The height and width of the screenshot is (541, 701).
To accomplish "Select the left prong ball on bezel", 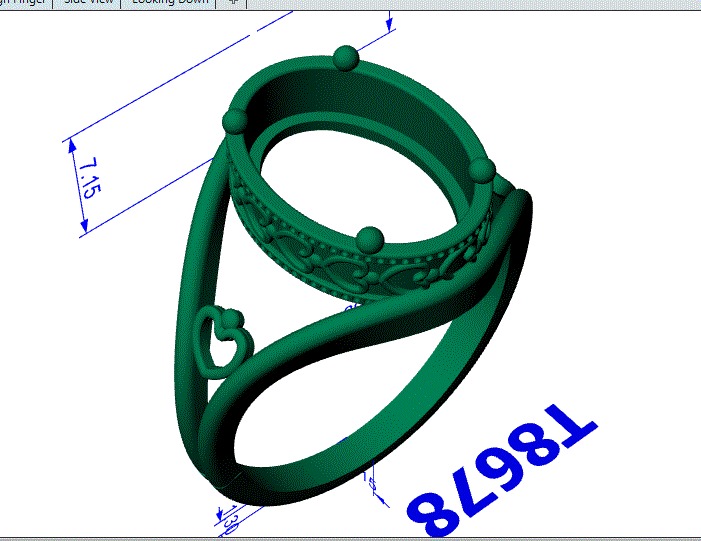I will [x=236, y=123].
